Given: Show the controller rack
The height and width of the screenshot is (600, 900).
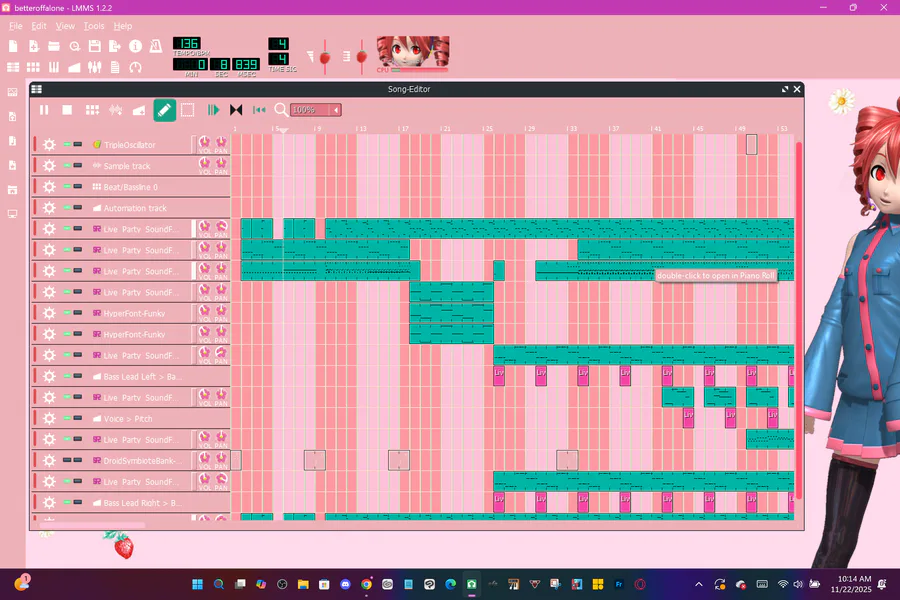Looking at the screenshot, I should tap(135, 67).
